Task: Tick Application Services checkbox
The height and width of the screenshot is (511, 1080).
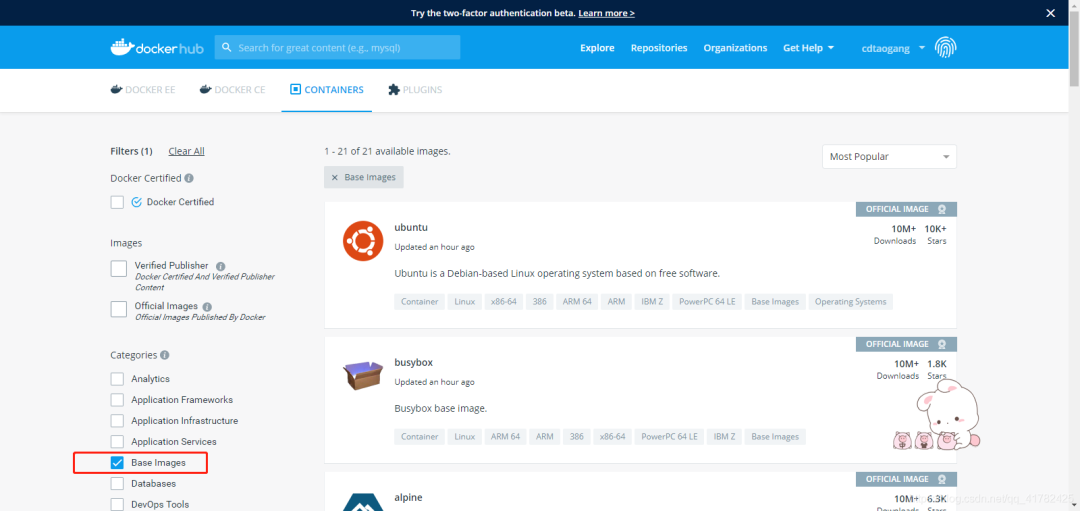Action: coord(117,441)
